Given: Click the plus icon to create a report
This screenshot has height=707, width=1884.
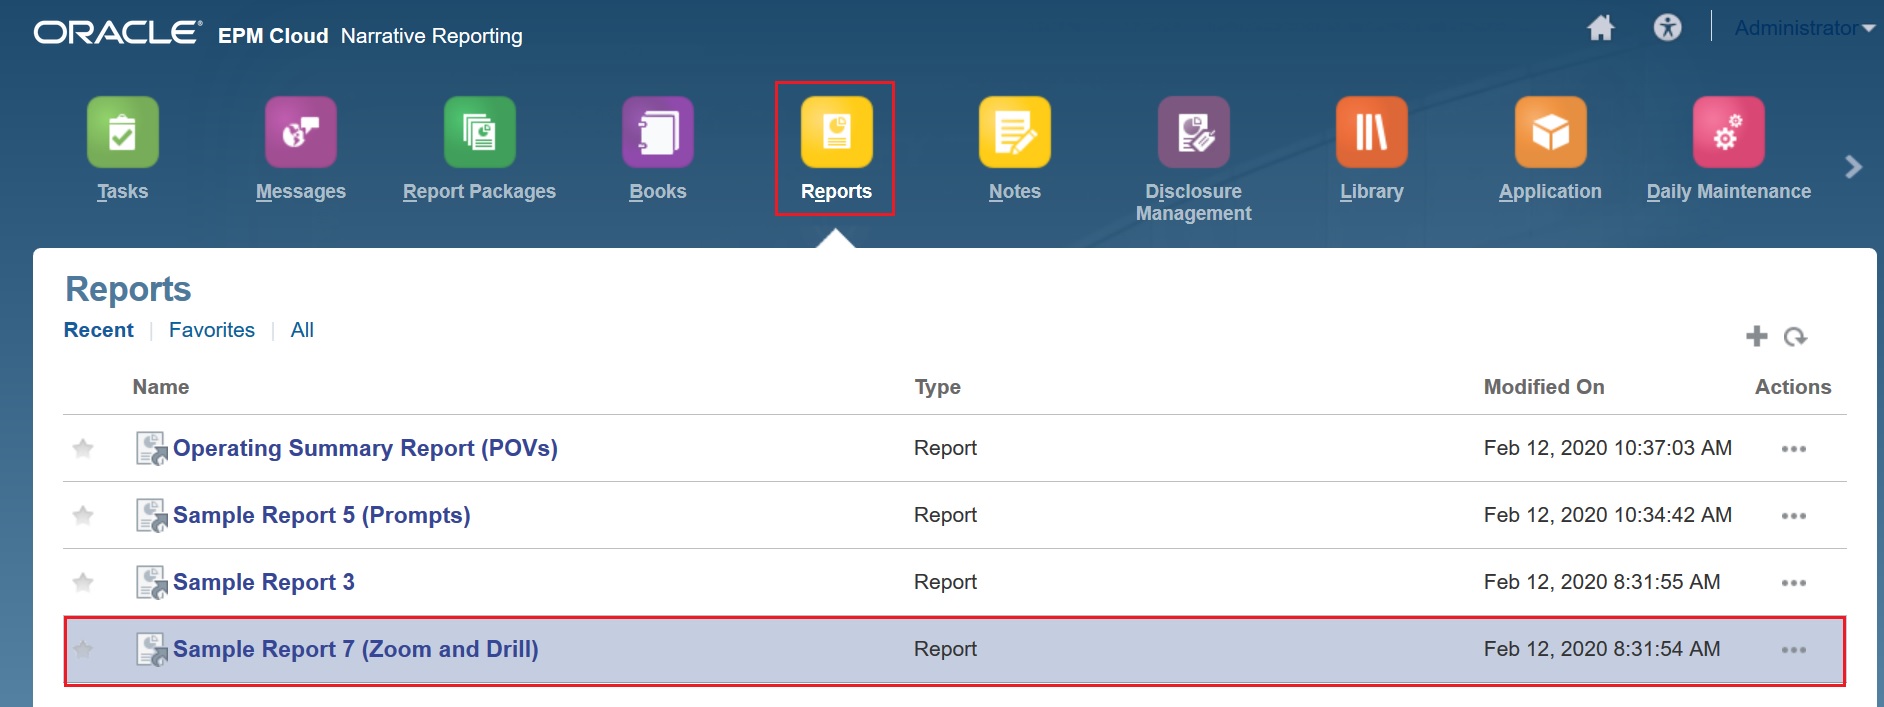Looking at the screenshot, I should click(1756, 336).
